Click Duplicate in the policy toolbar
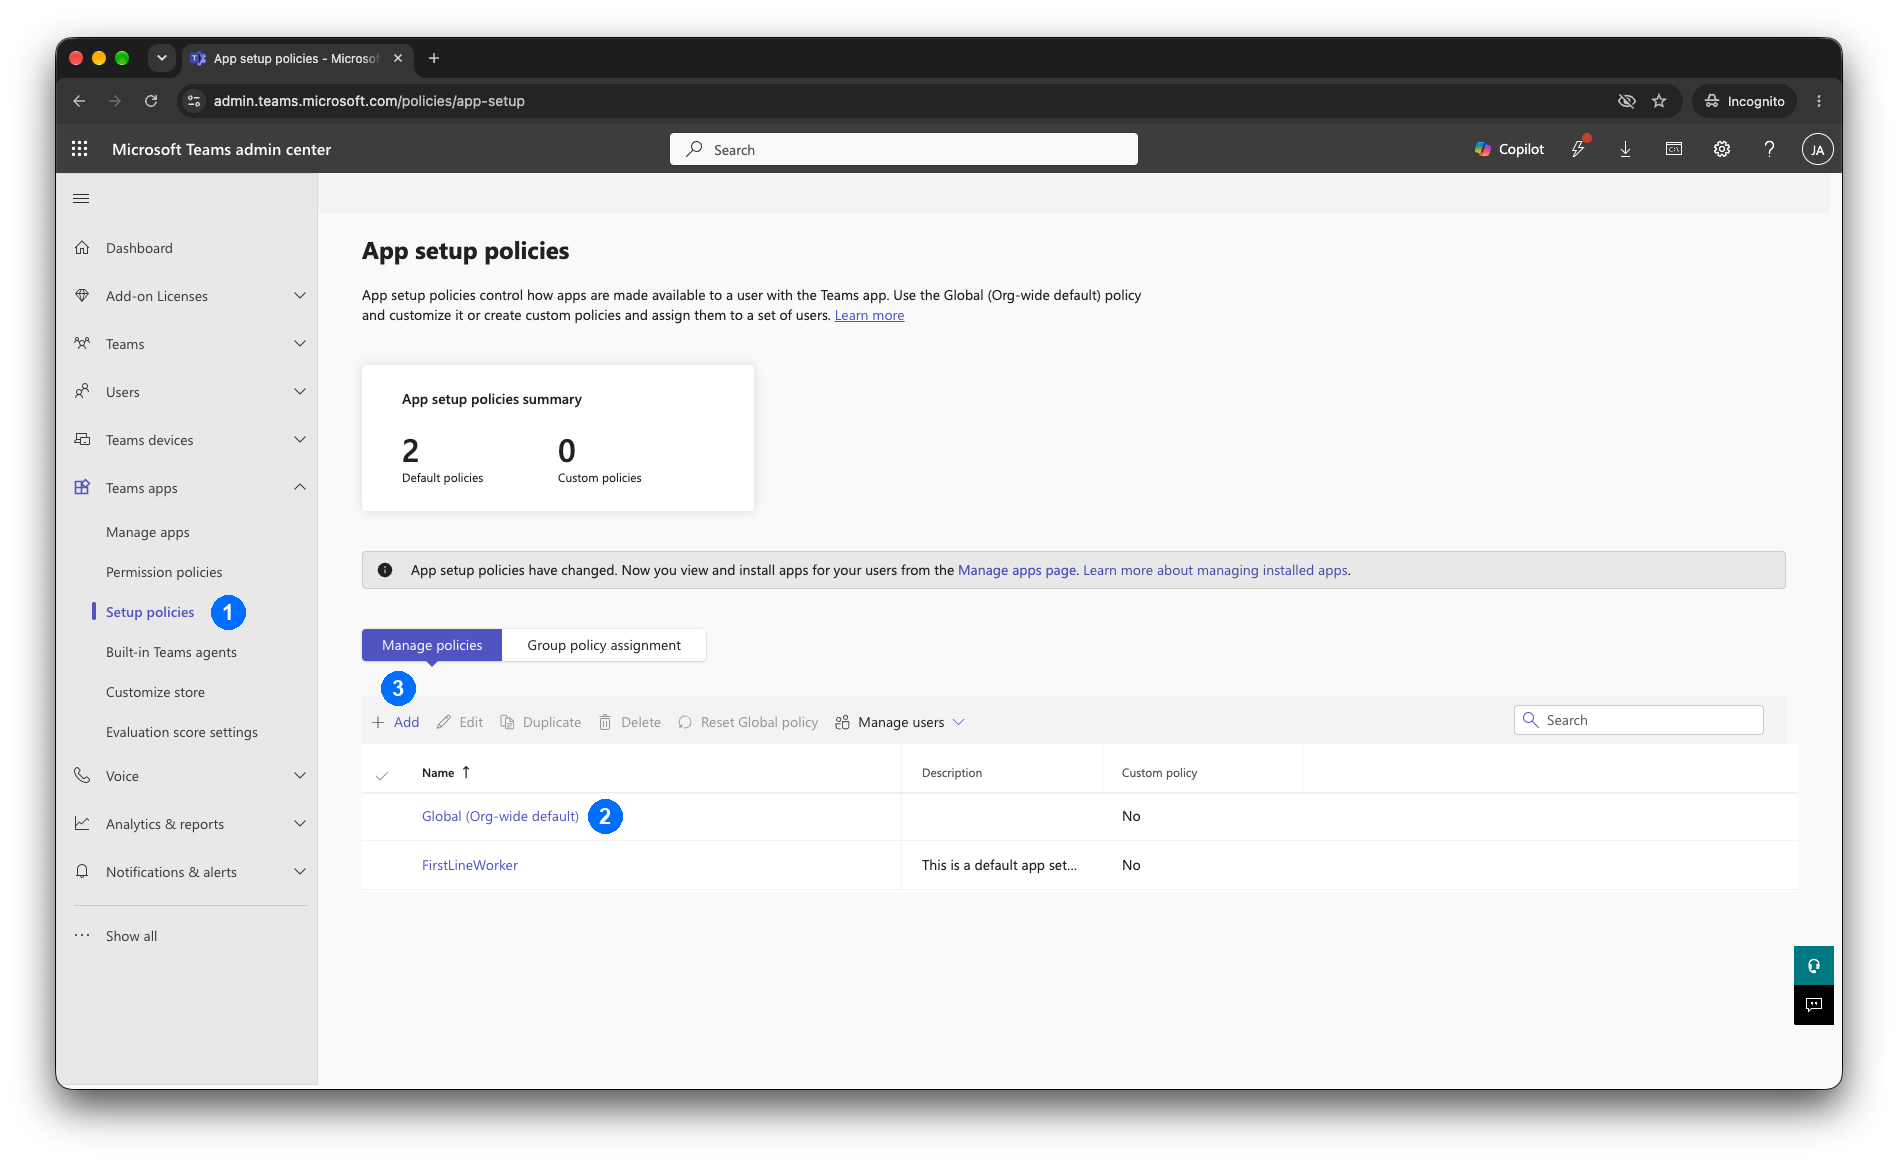The image size is (1898, 1163). [541, 722]
